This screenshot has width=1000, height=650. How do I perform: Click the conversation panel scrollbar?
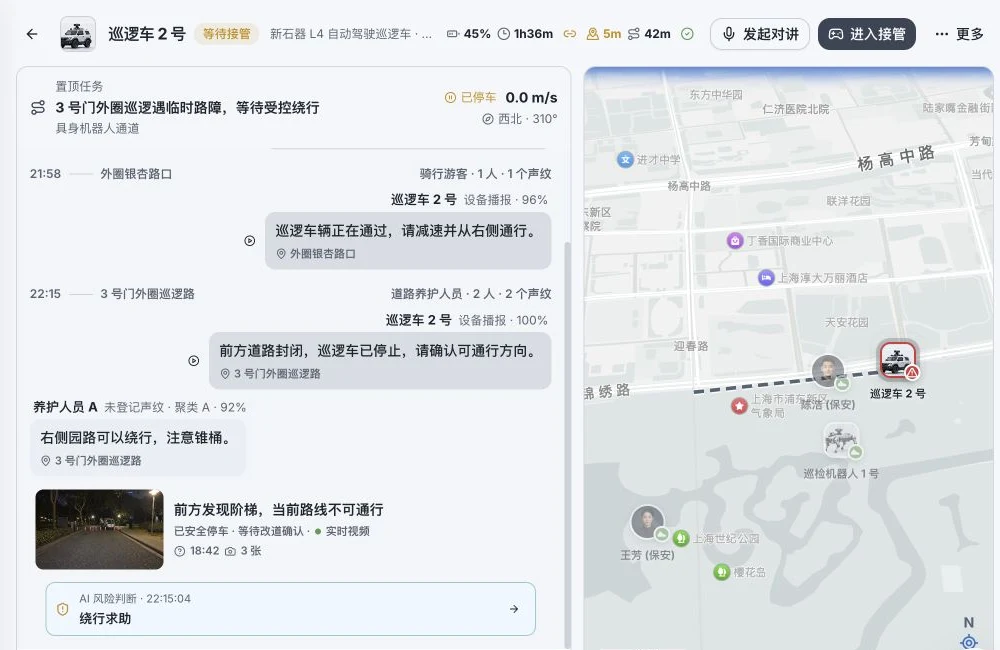click(568, 445)
